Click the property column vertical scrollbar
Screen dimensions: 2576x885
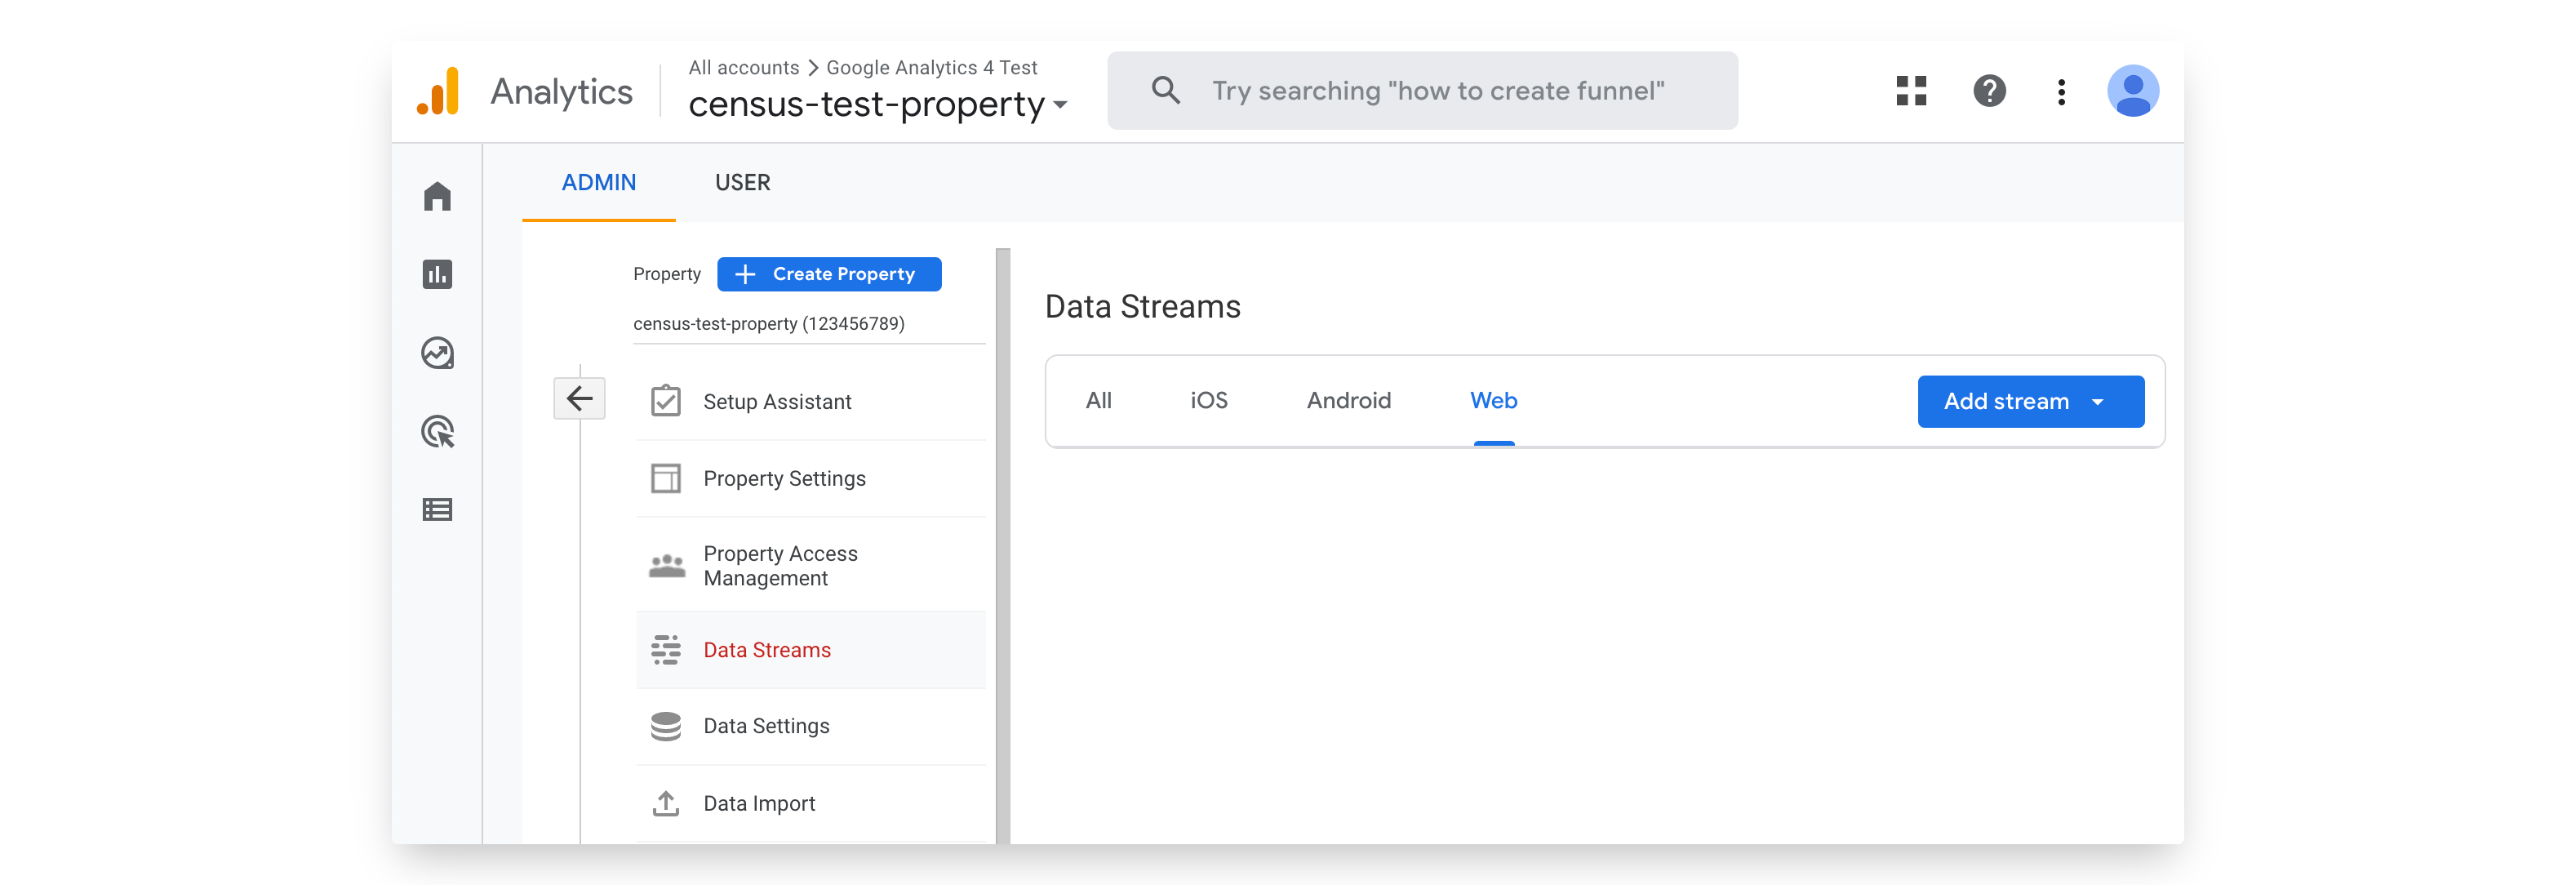coord(1003,545)
